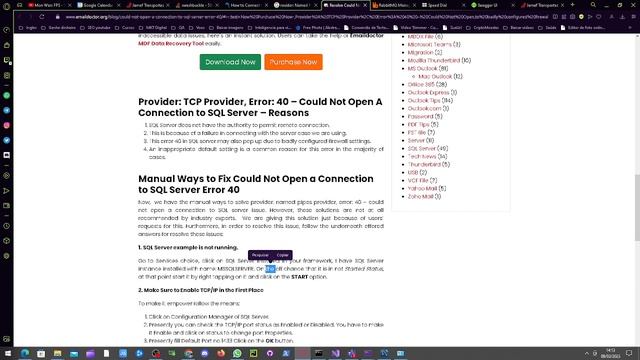Click the page vertical scrollbar thumb
Viewport: 640px width, 360px height.
(637, 207)
